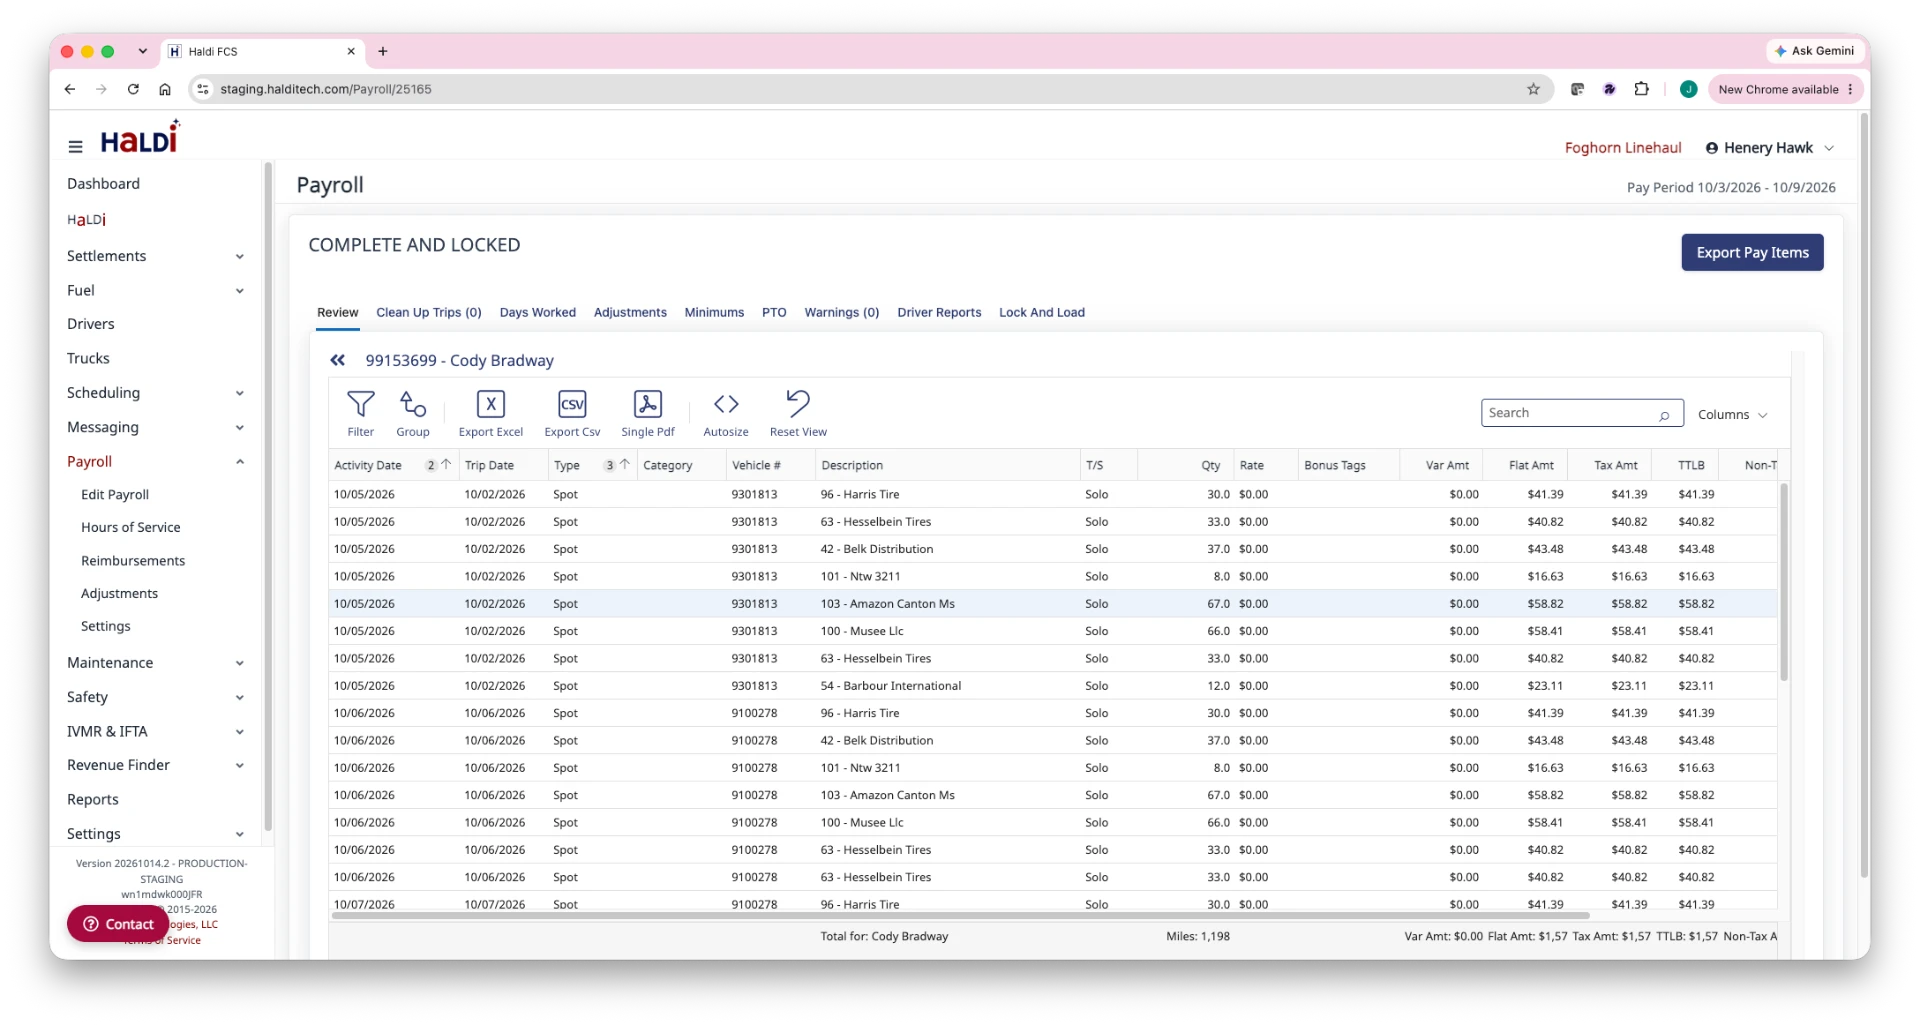1920x1025 pixels.
Task: Expand the Scheduling section
Action: click(x=155, y=393)
